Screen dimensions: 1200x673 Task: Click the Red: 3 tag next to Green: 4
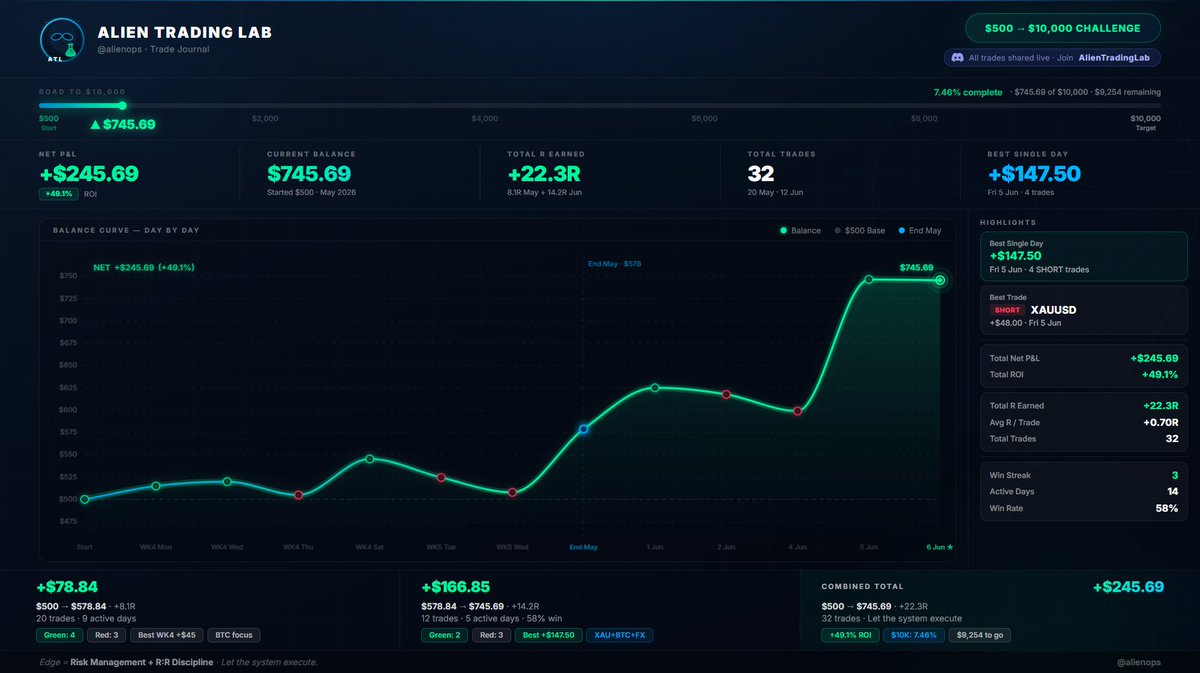(x=108, y=635)
